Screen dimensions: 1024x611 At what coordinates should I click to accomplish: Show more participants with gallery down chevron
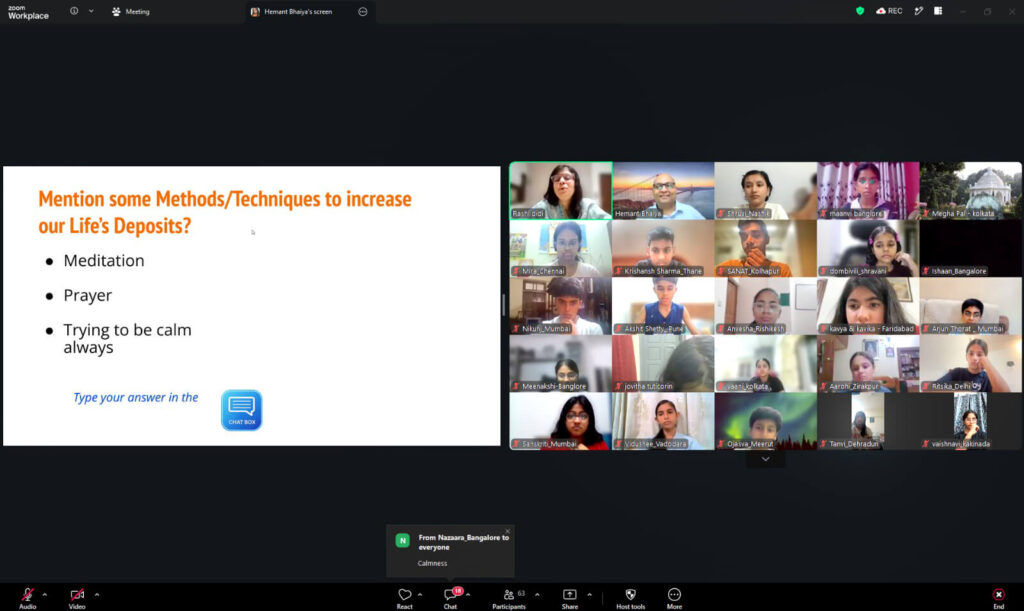tap(765, 459)
